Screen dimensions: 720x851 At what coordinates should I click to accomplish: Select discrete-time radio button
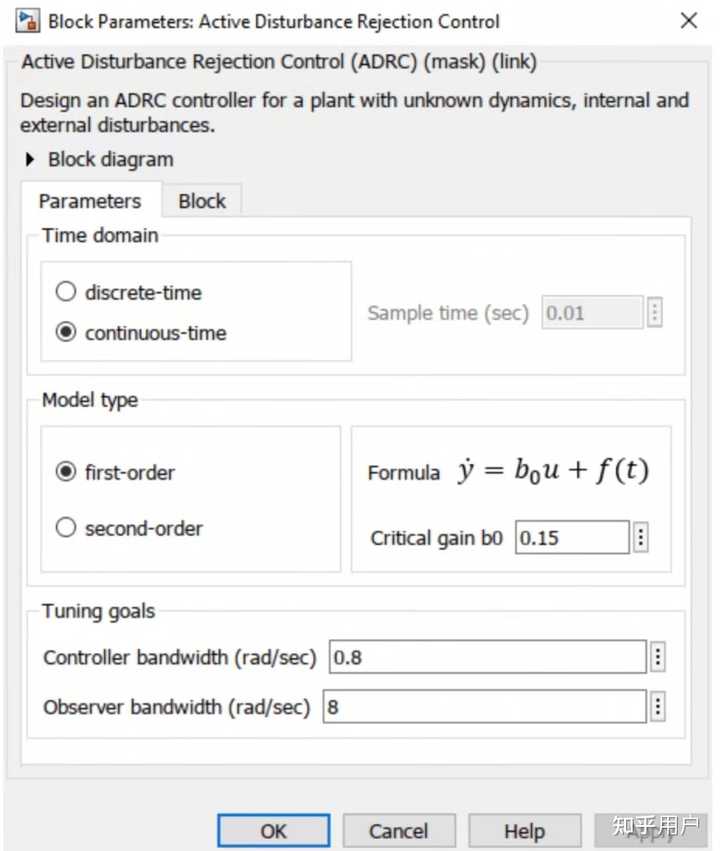[x=66, y=293]
